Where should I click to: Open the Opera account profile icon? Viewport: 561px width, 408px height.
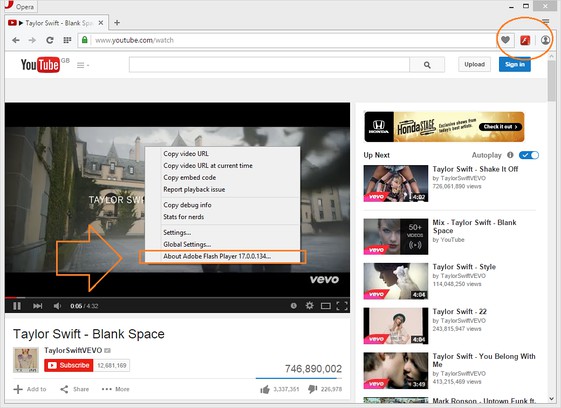point(545,40)
